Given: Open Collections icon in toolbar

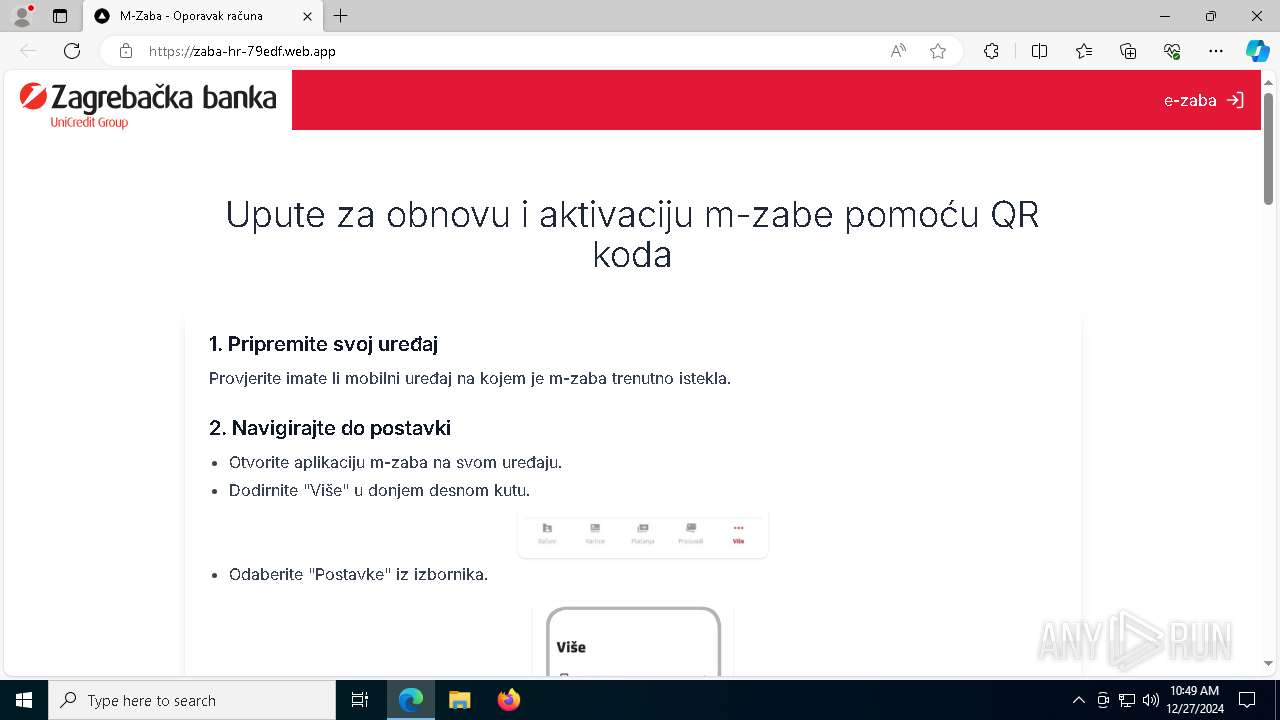Looking at the screenshot, I should pos(1128,51).
